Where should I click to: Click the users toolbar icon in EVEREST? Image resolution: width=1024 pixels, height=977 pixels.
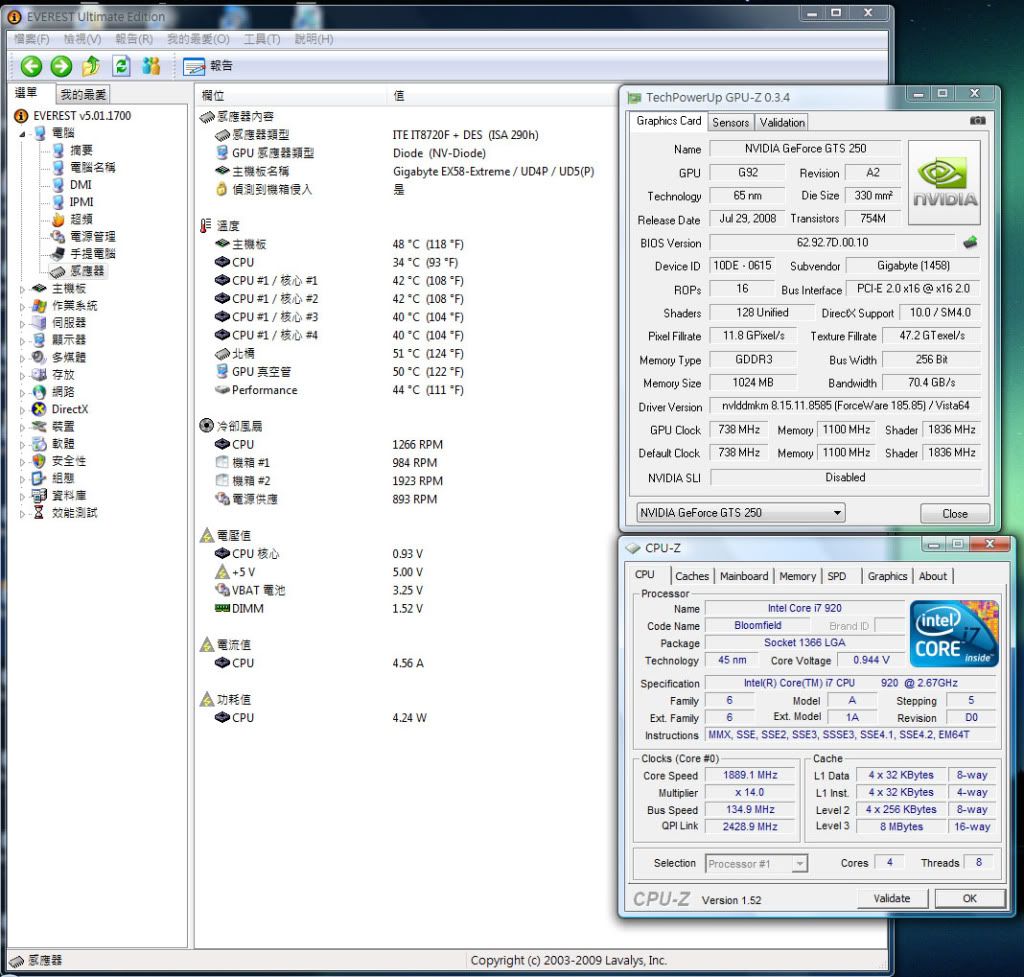click(x=151, y=66)
